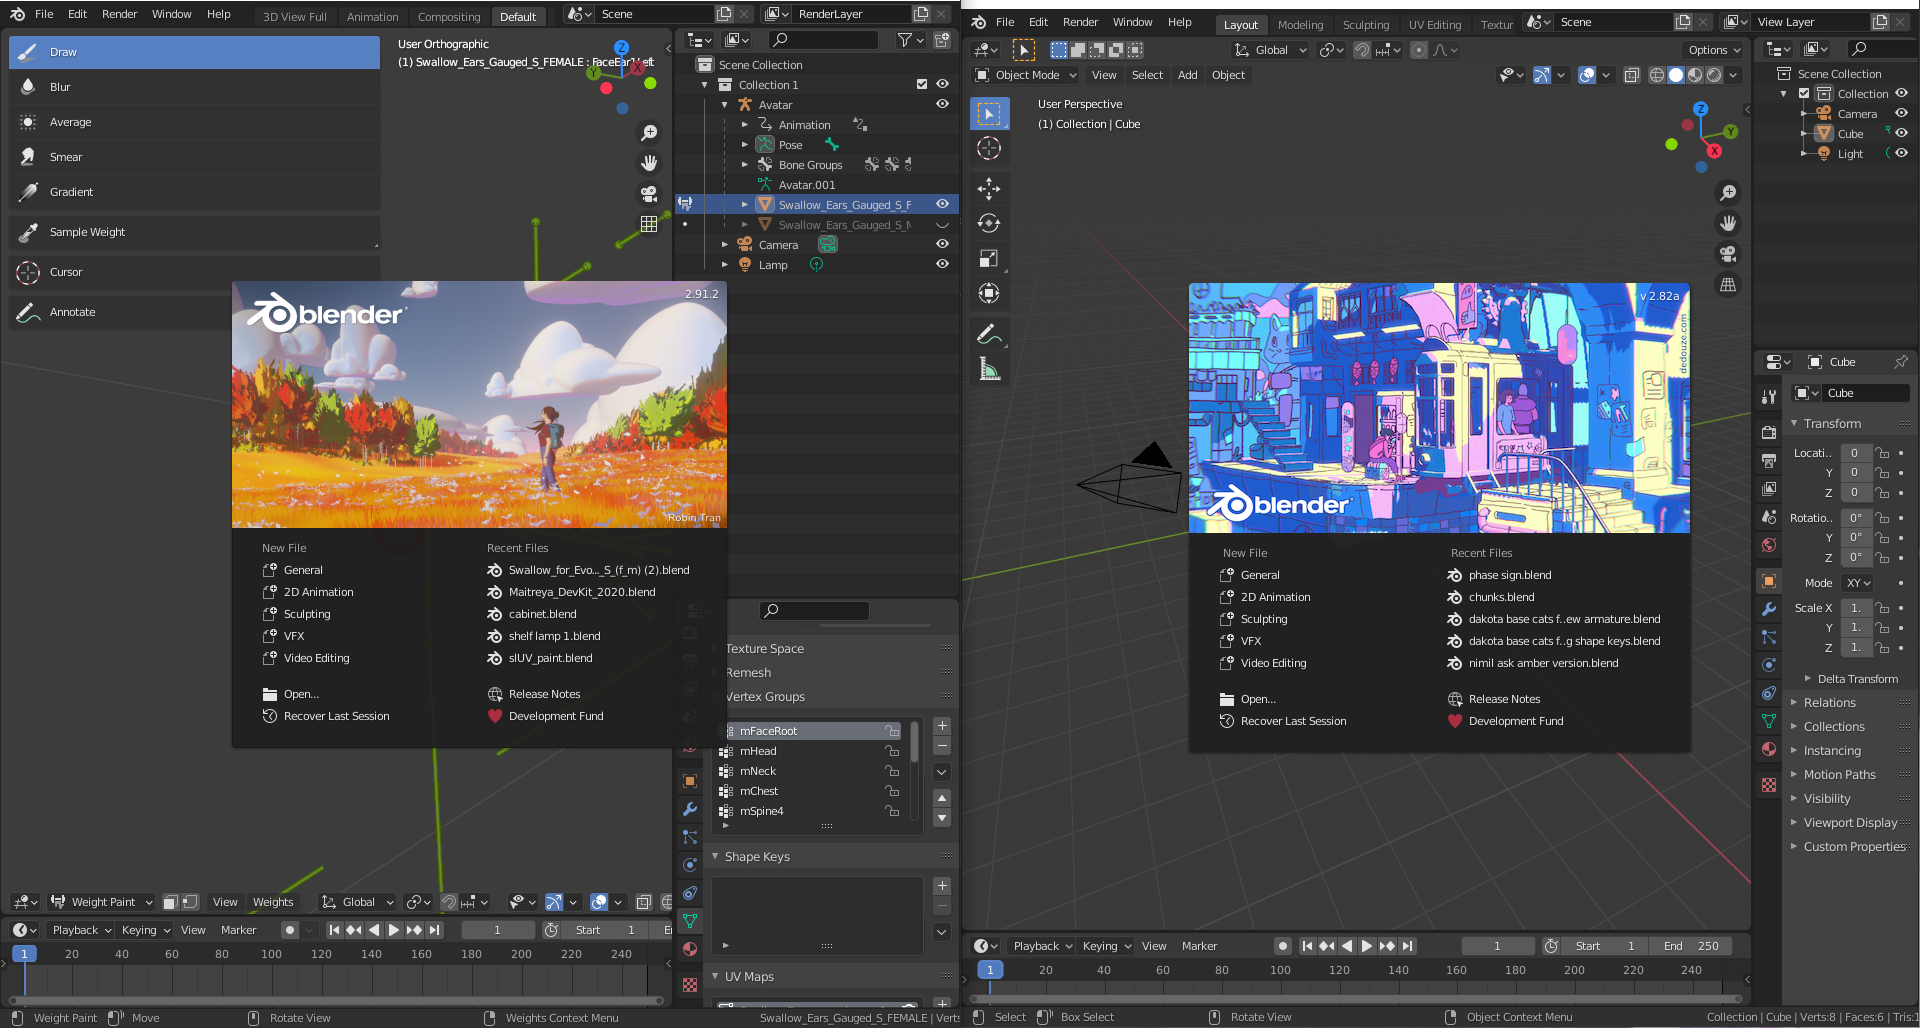Image resolution: width=1920 pixels, height=1028 pixels.
Task: Open recent file cabinet.blend
Action: [x=542, y=614]
